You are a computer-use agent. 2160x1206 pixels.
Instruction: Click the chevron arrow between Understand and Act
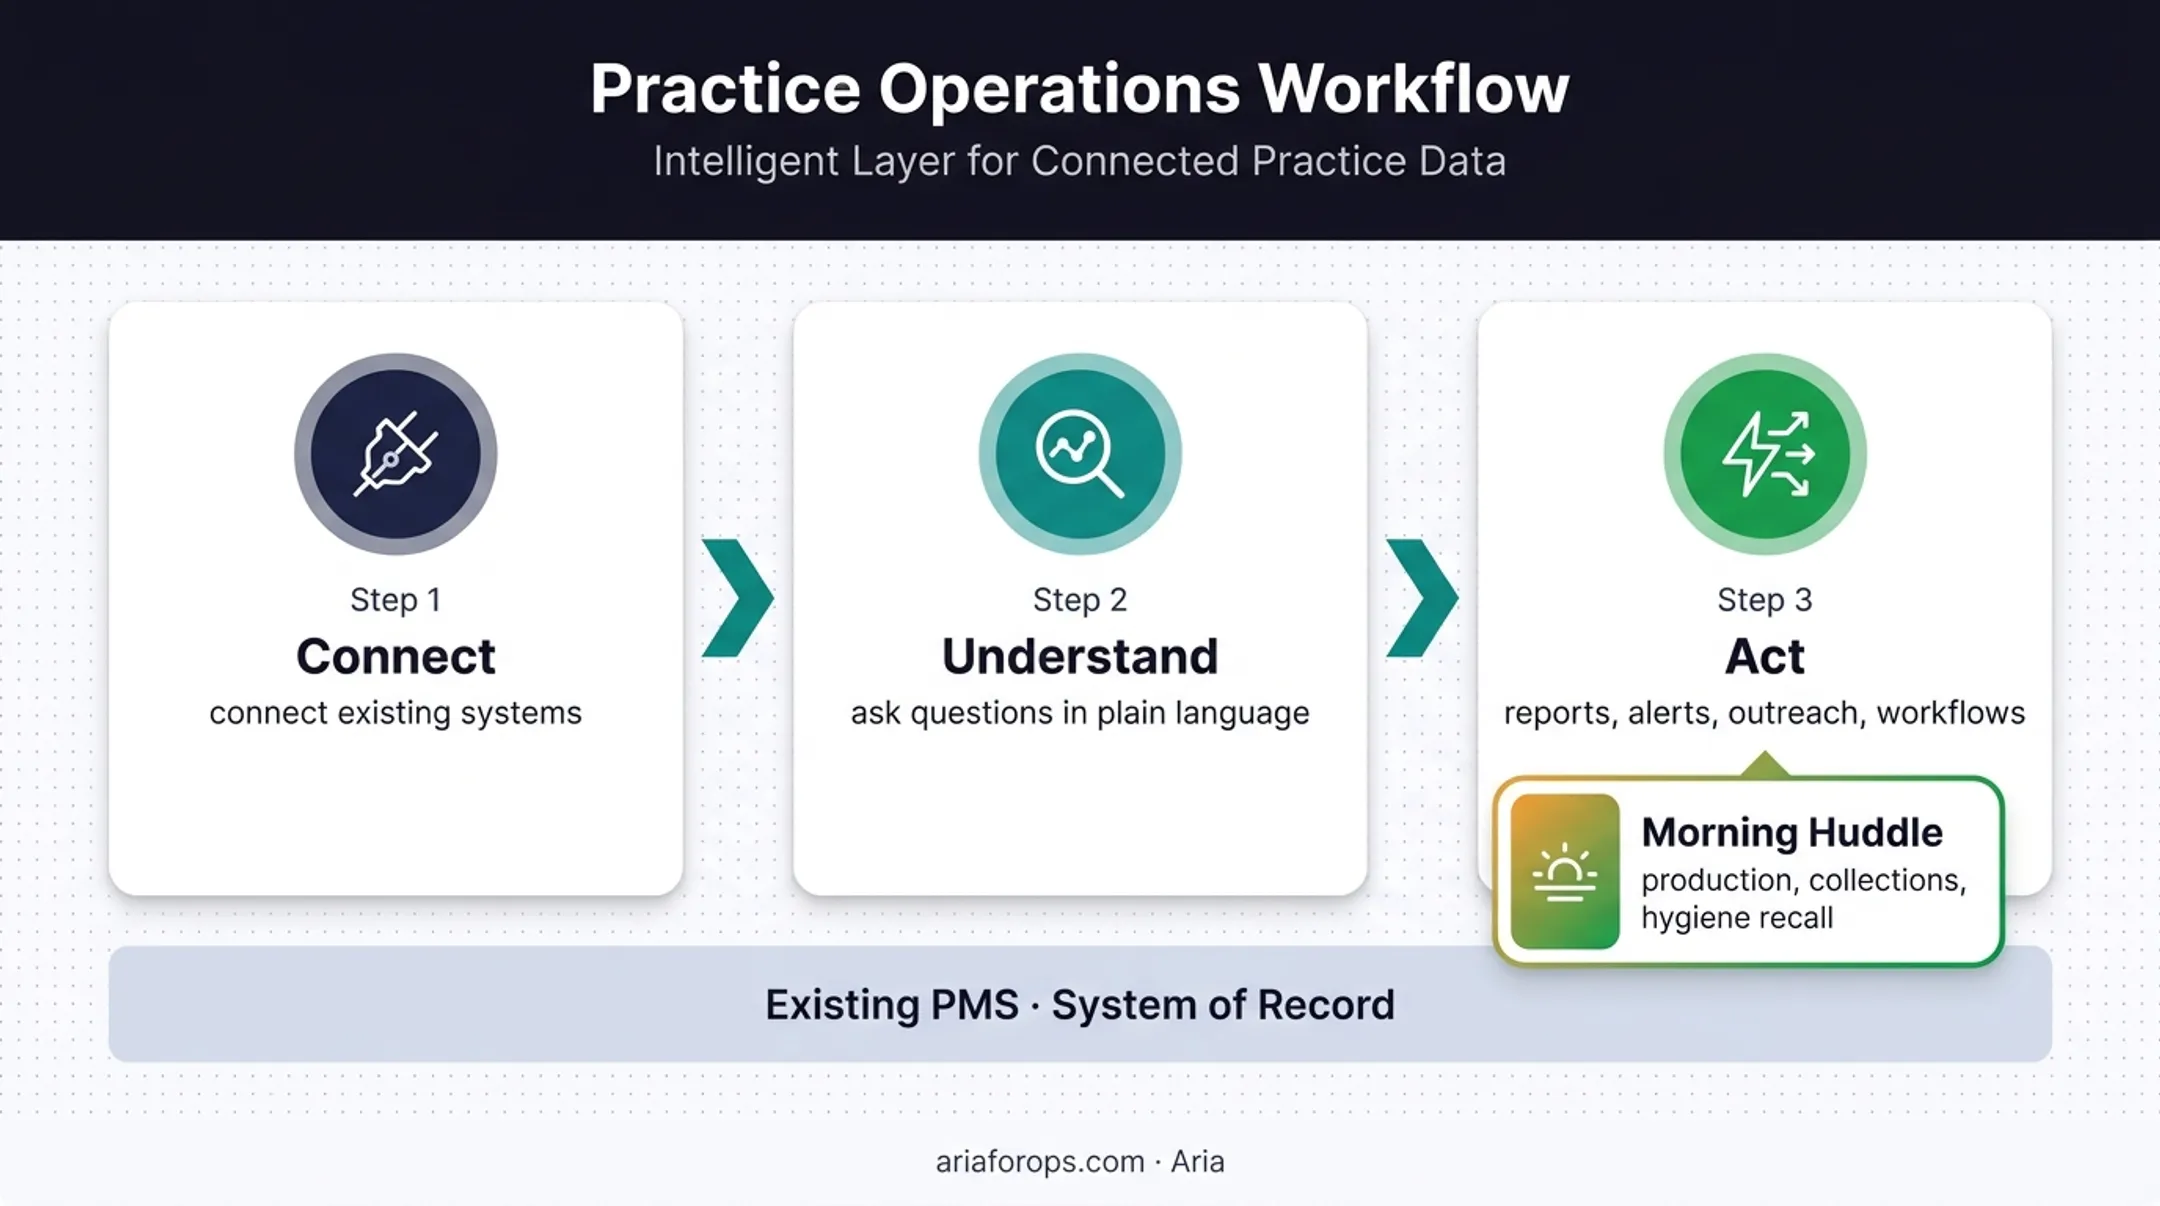coord(1422,598)
